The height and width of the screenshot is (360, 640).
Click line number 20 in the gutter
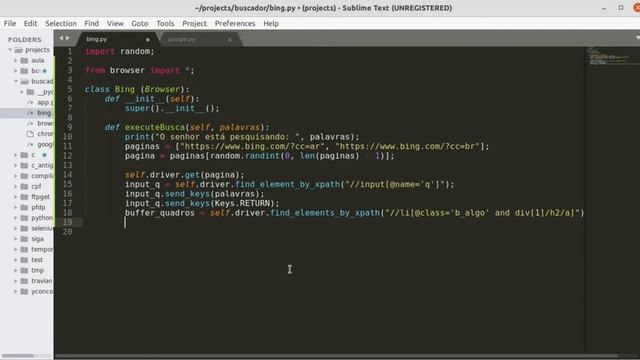coord(67,231)
